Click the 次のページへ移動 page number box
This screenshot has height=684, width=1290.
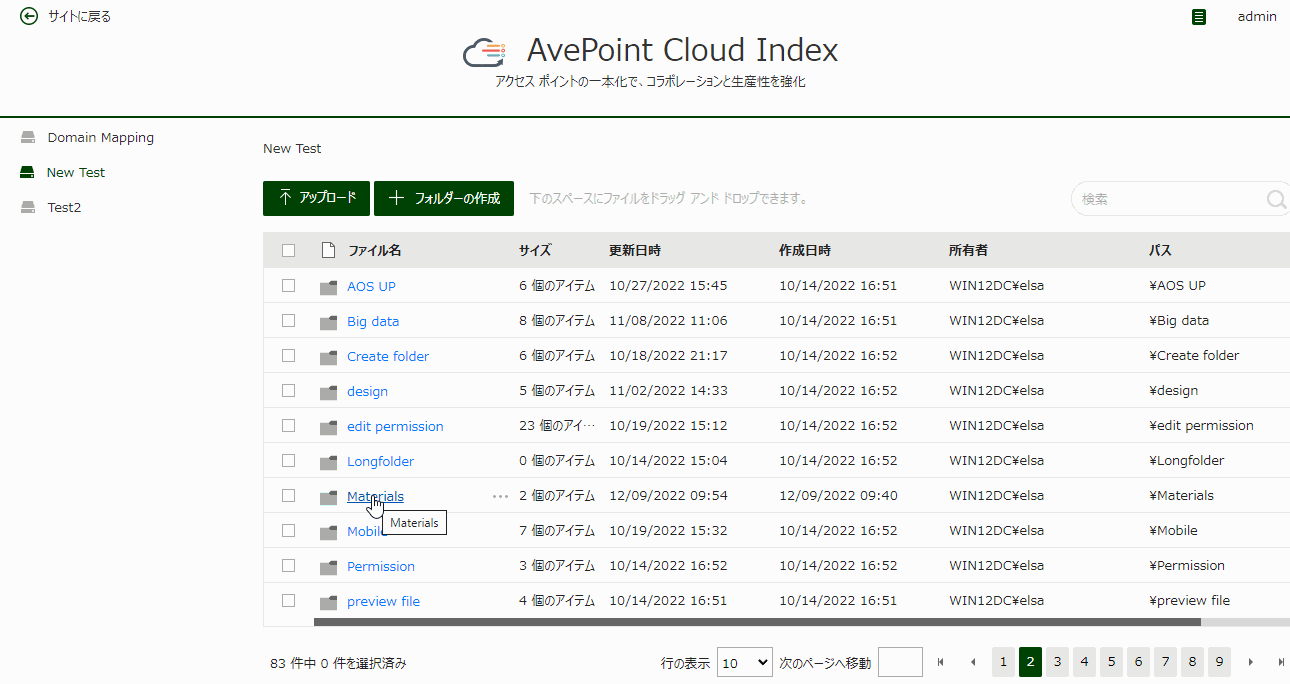coord(900,662)
